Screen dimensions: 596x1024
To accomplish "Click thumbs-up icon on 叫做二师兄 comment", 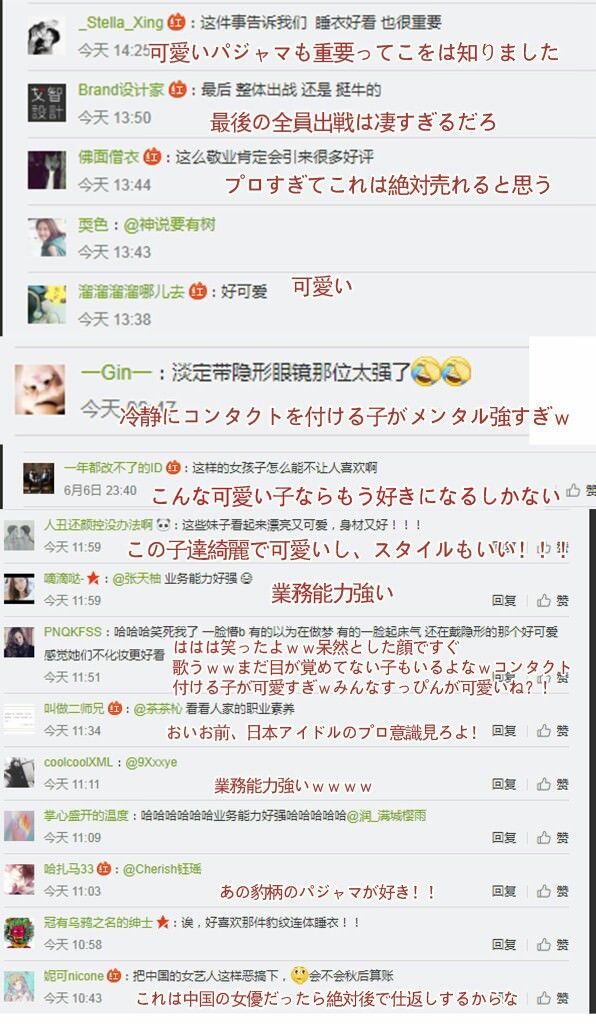I will pos(543,731).
